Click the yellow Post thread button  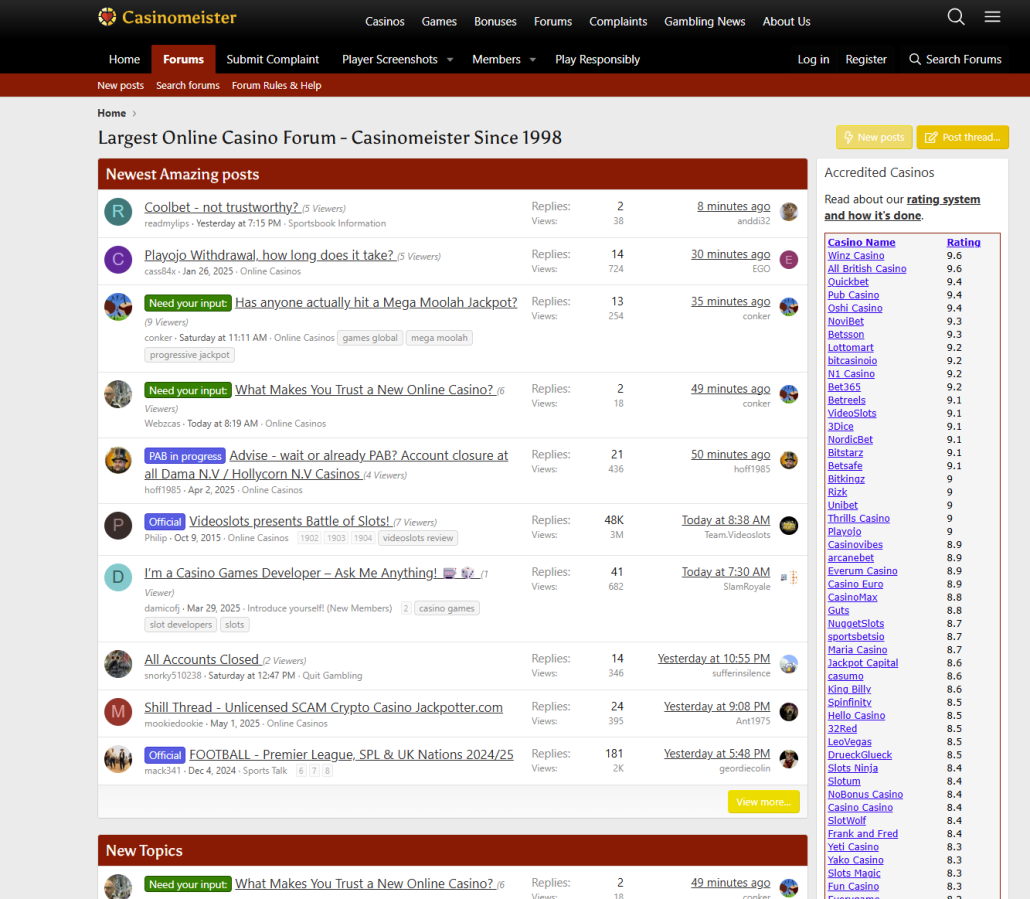click(962, 137)
